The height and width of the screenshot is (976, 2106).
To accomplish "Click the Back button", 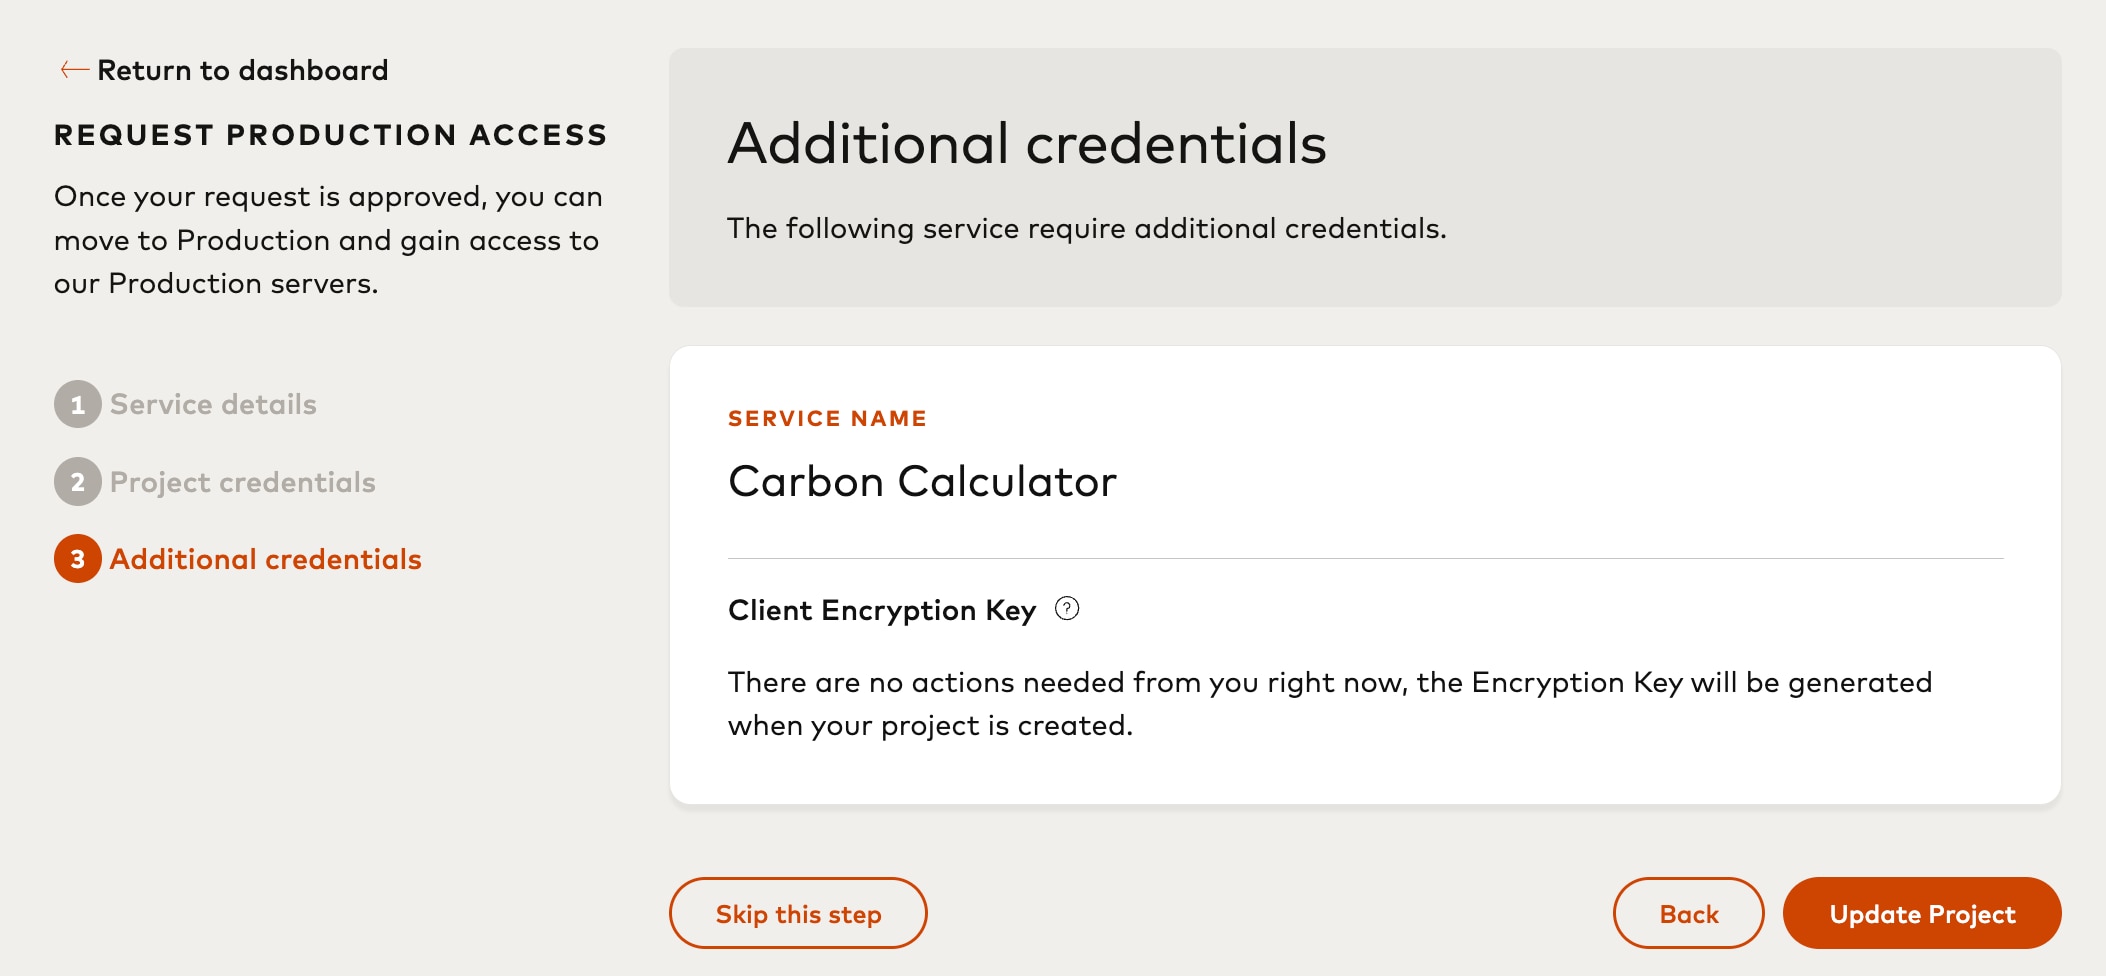I will click(x=1688, y=913).
